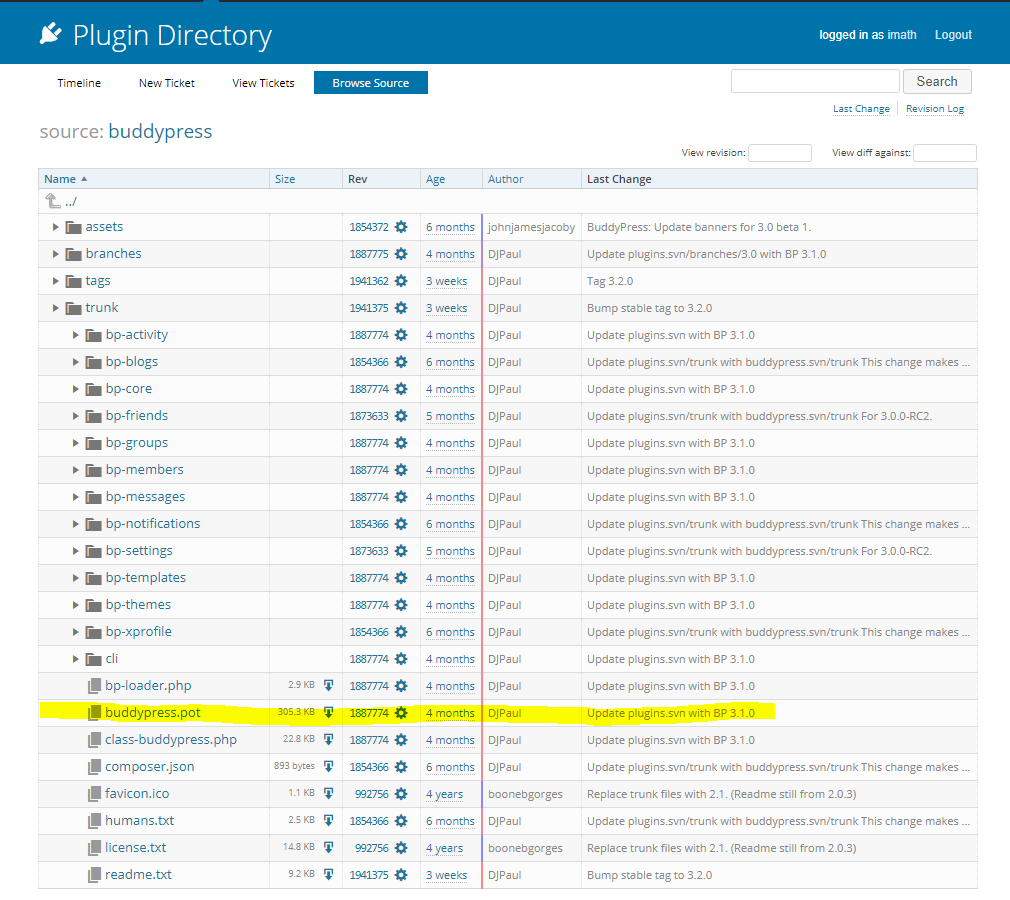Viewport: 1010px width, 900px height.
Task: Open the Plugin Directory title link
Action: [x=173, y=35]
